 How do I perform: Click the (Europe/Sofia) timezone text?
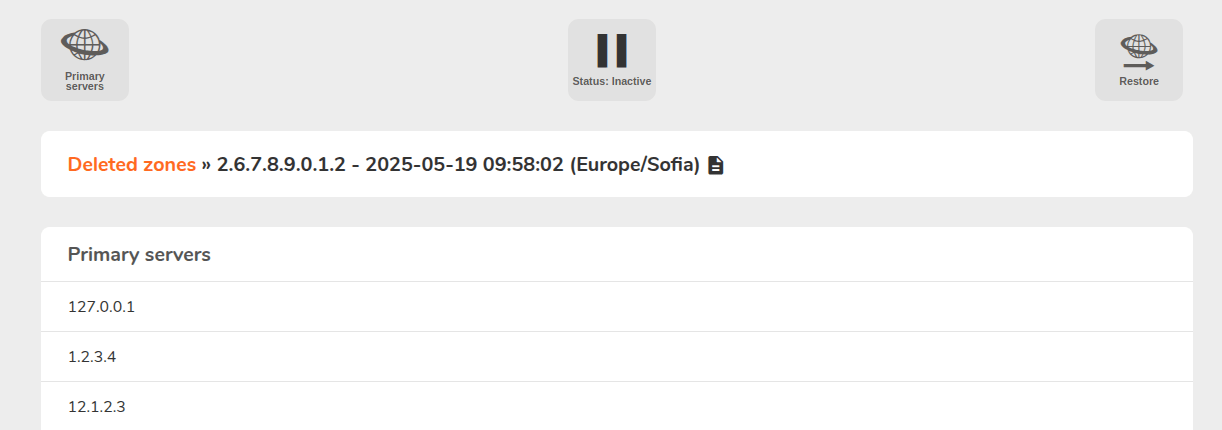coord(635,165)
